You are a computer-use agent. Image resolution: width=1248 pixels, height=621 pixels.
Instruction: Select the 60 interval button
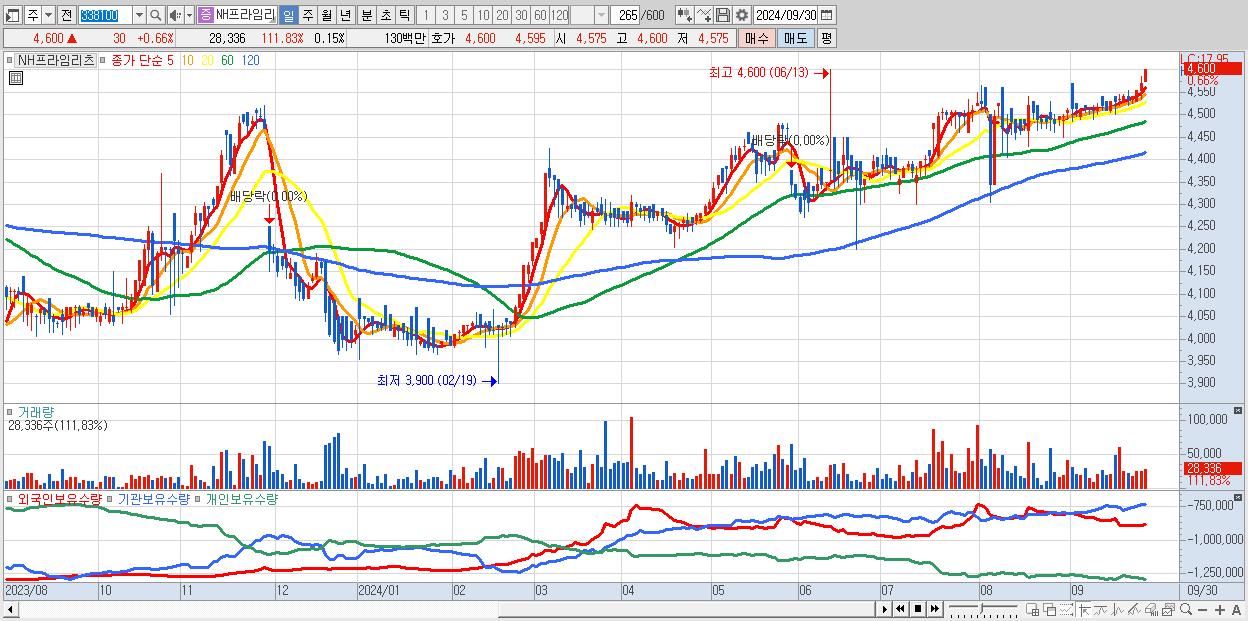(x=540, y=15)
